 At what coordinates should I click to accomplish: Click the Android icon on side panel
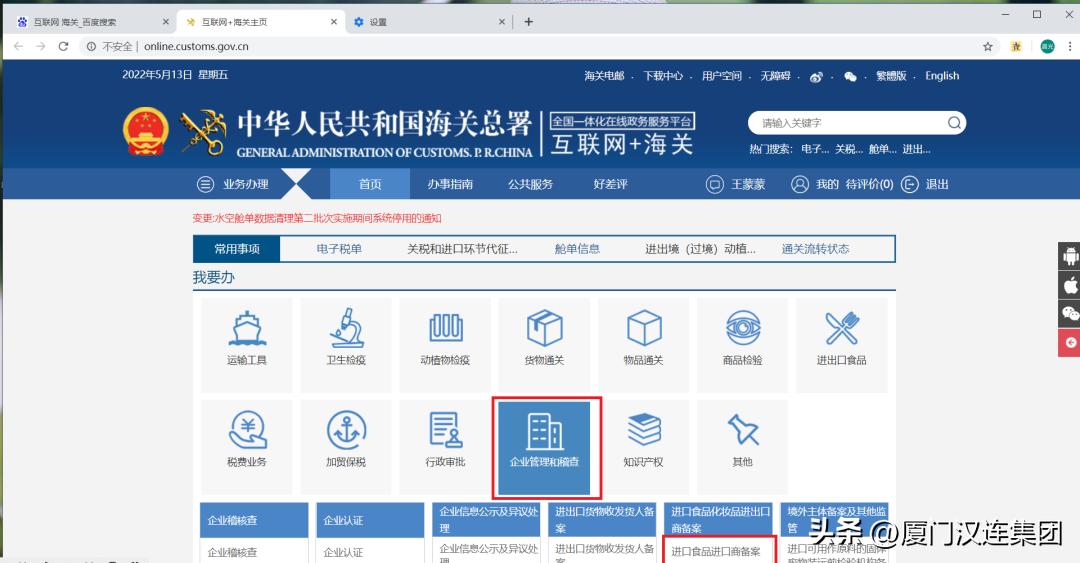[1070, 256]
